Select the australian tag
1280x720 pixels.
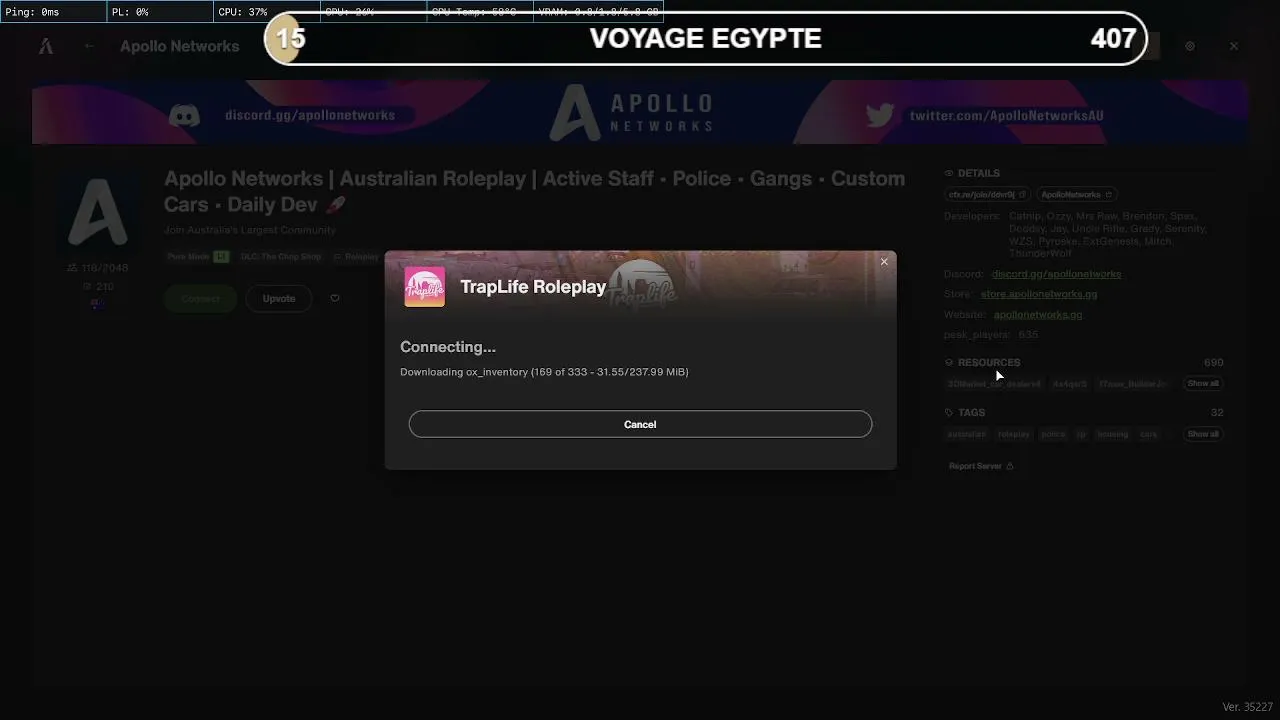point(967,434)
